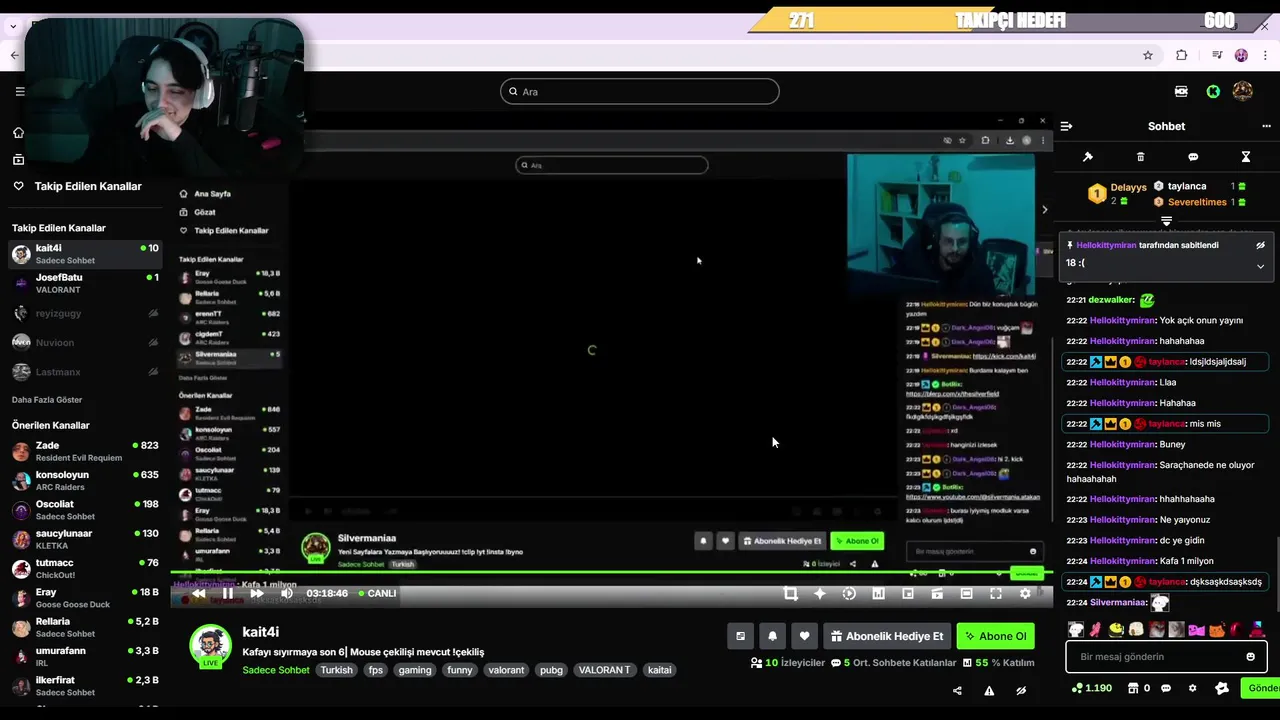This screenshot has width=1280, height=720.
Task: Report the stream via warning triangle
Action: tap(989, 690)
